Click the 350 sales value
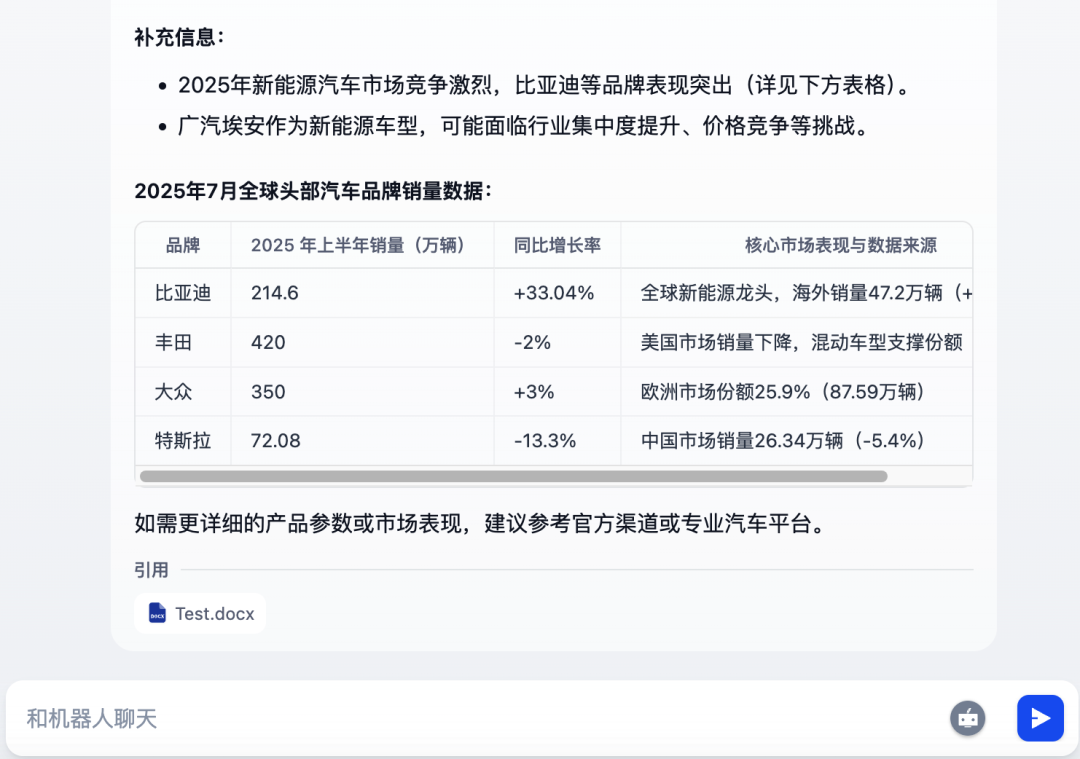Image resolution: width=1080 pixels, height=759 pixels. 268,392
